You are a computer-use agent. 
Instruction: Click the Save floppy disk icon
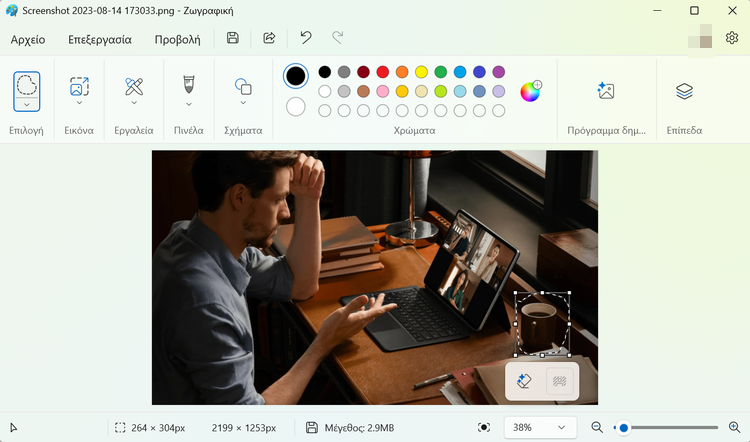[x=232, y=38]
